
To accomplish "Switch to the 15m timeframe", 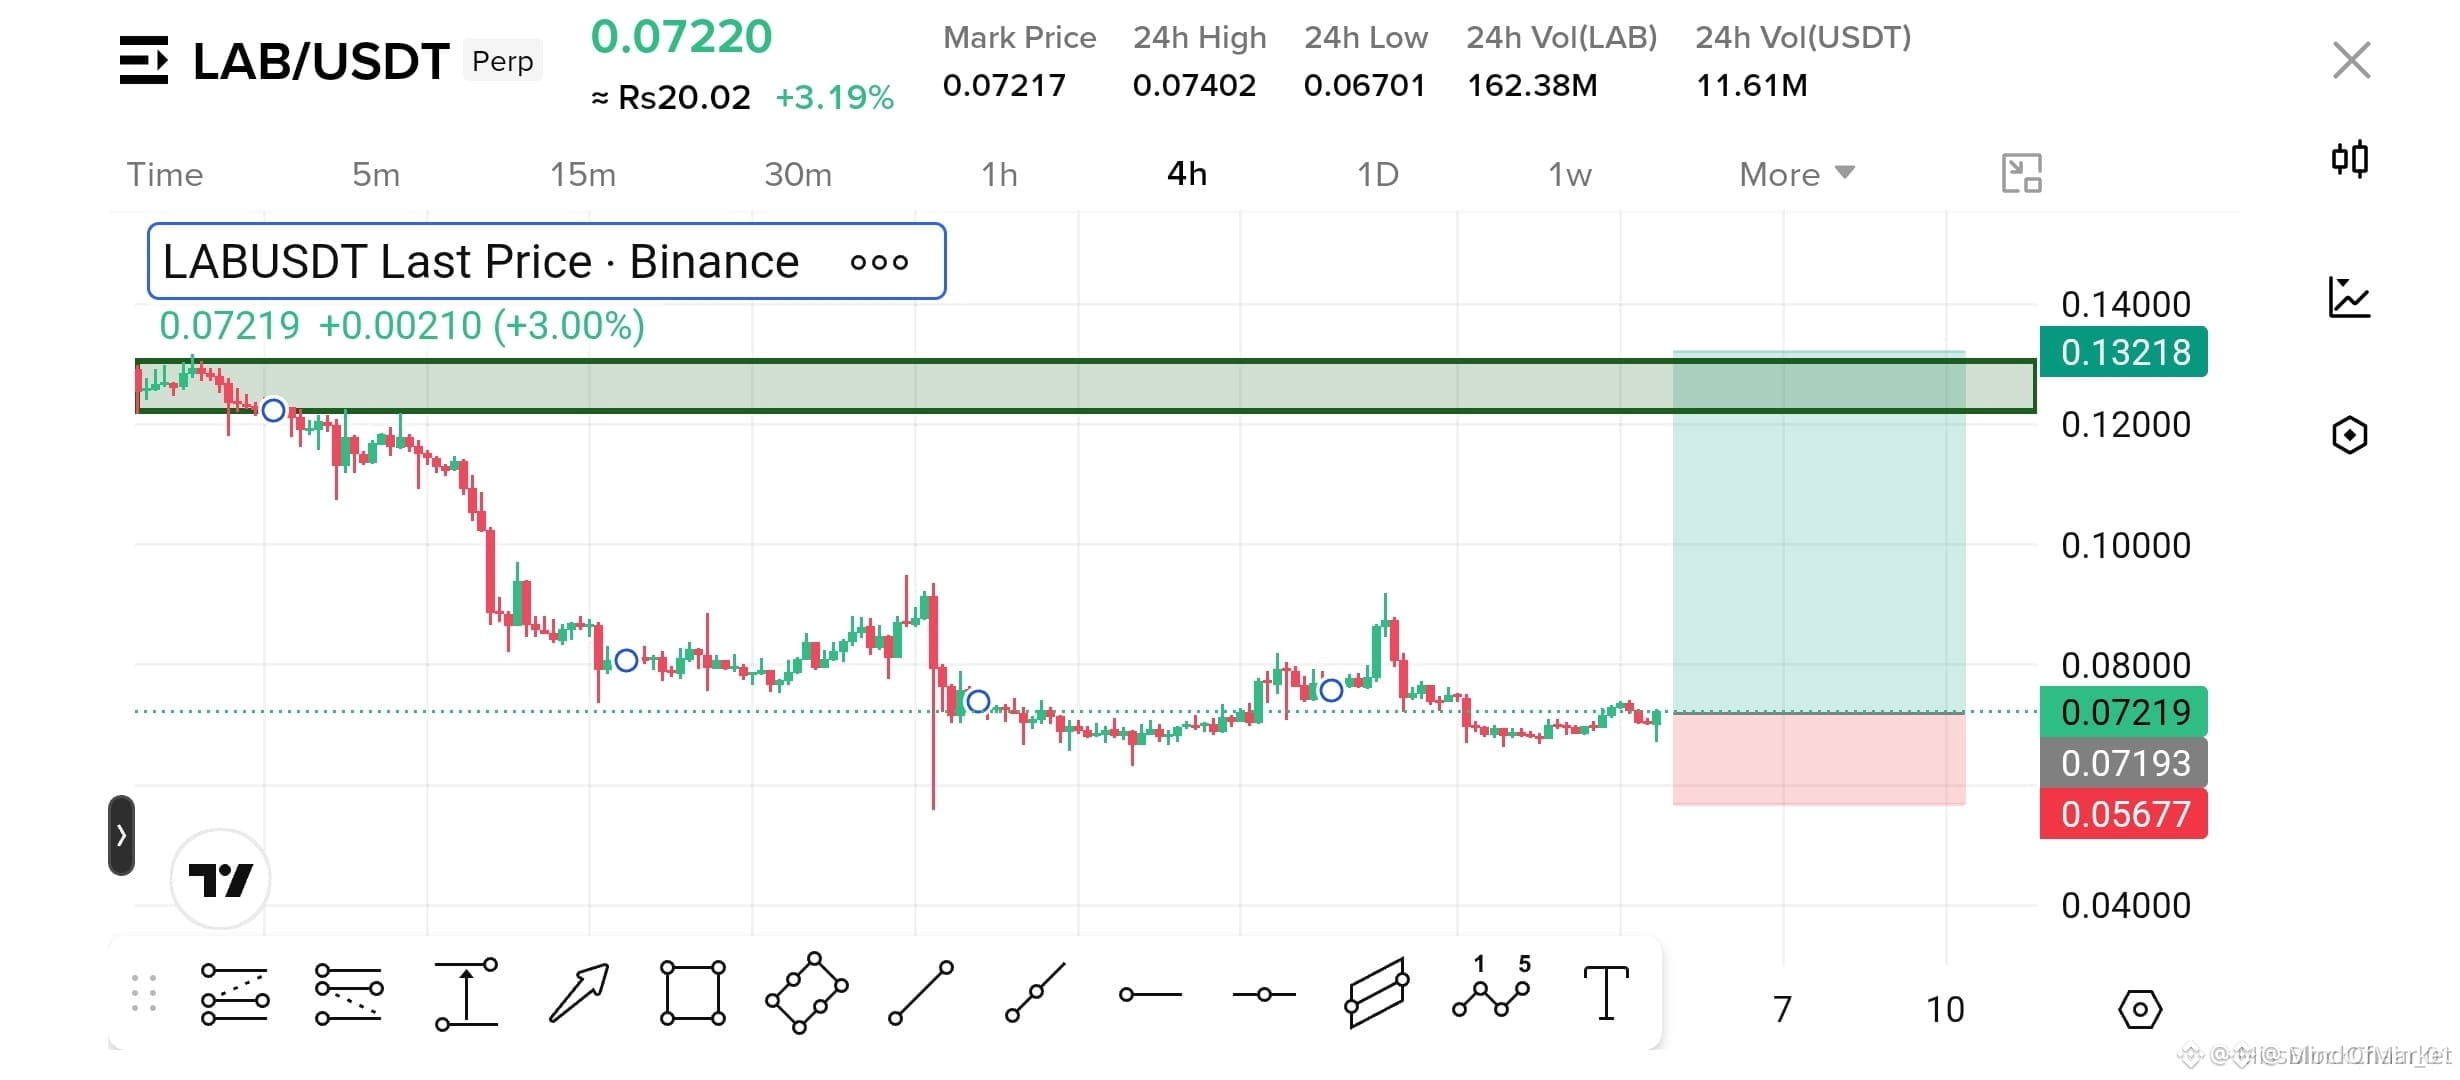I will click(583, 174).
